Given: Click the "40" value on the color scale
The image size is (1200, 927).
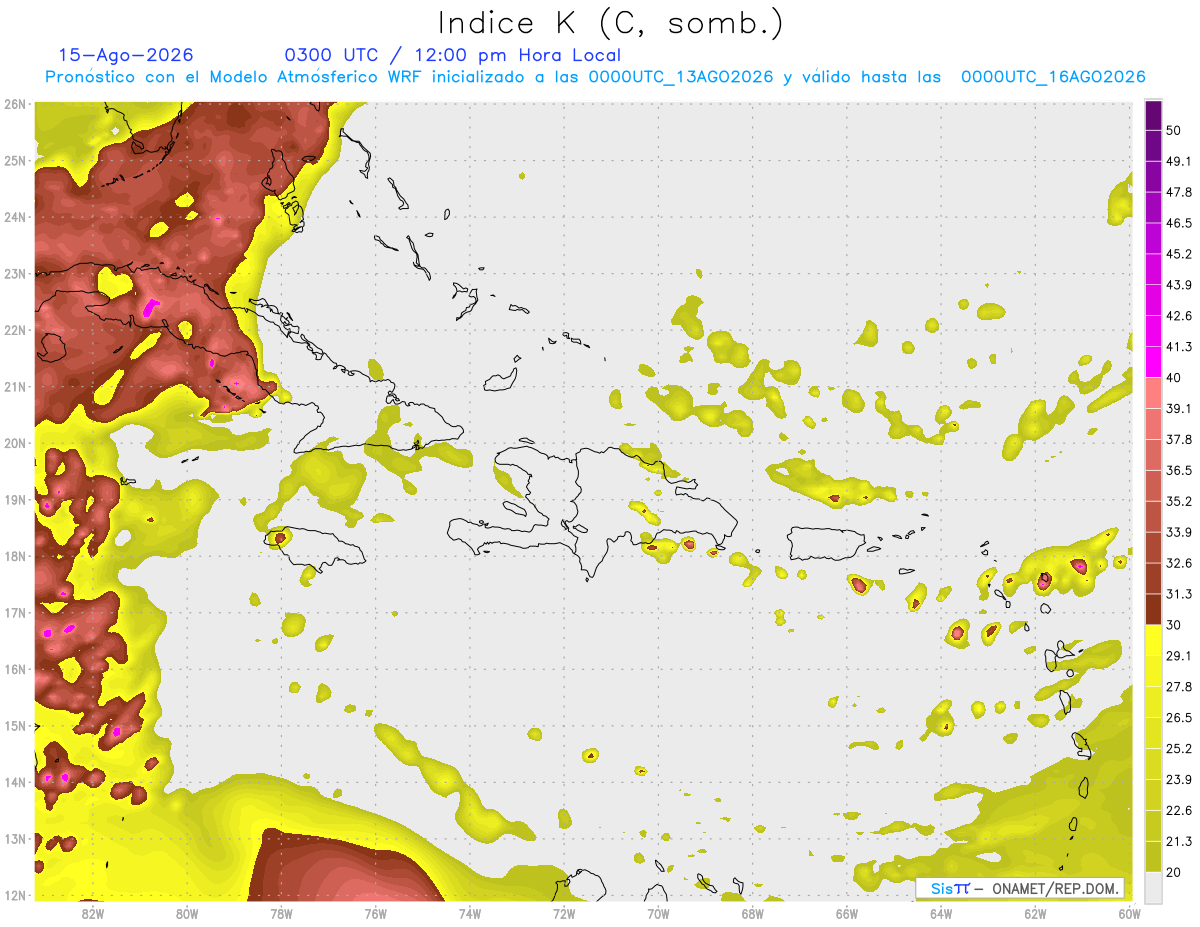Looking at the screenshot, I should (1173, 378).
